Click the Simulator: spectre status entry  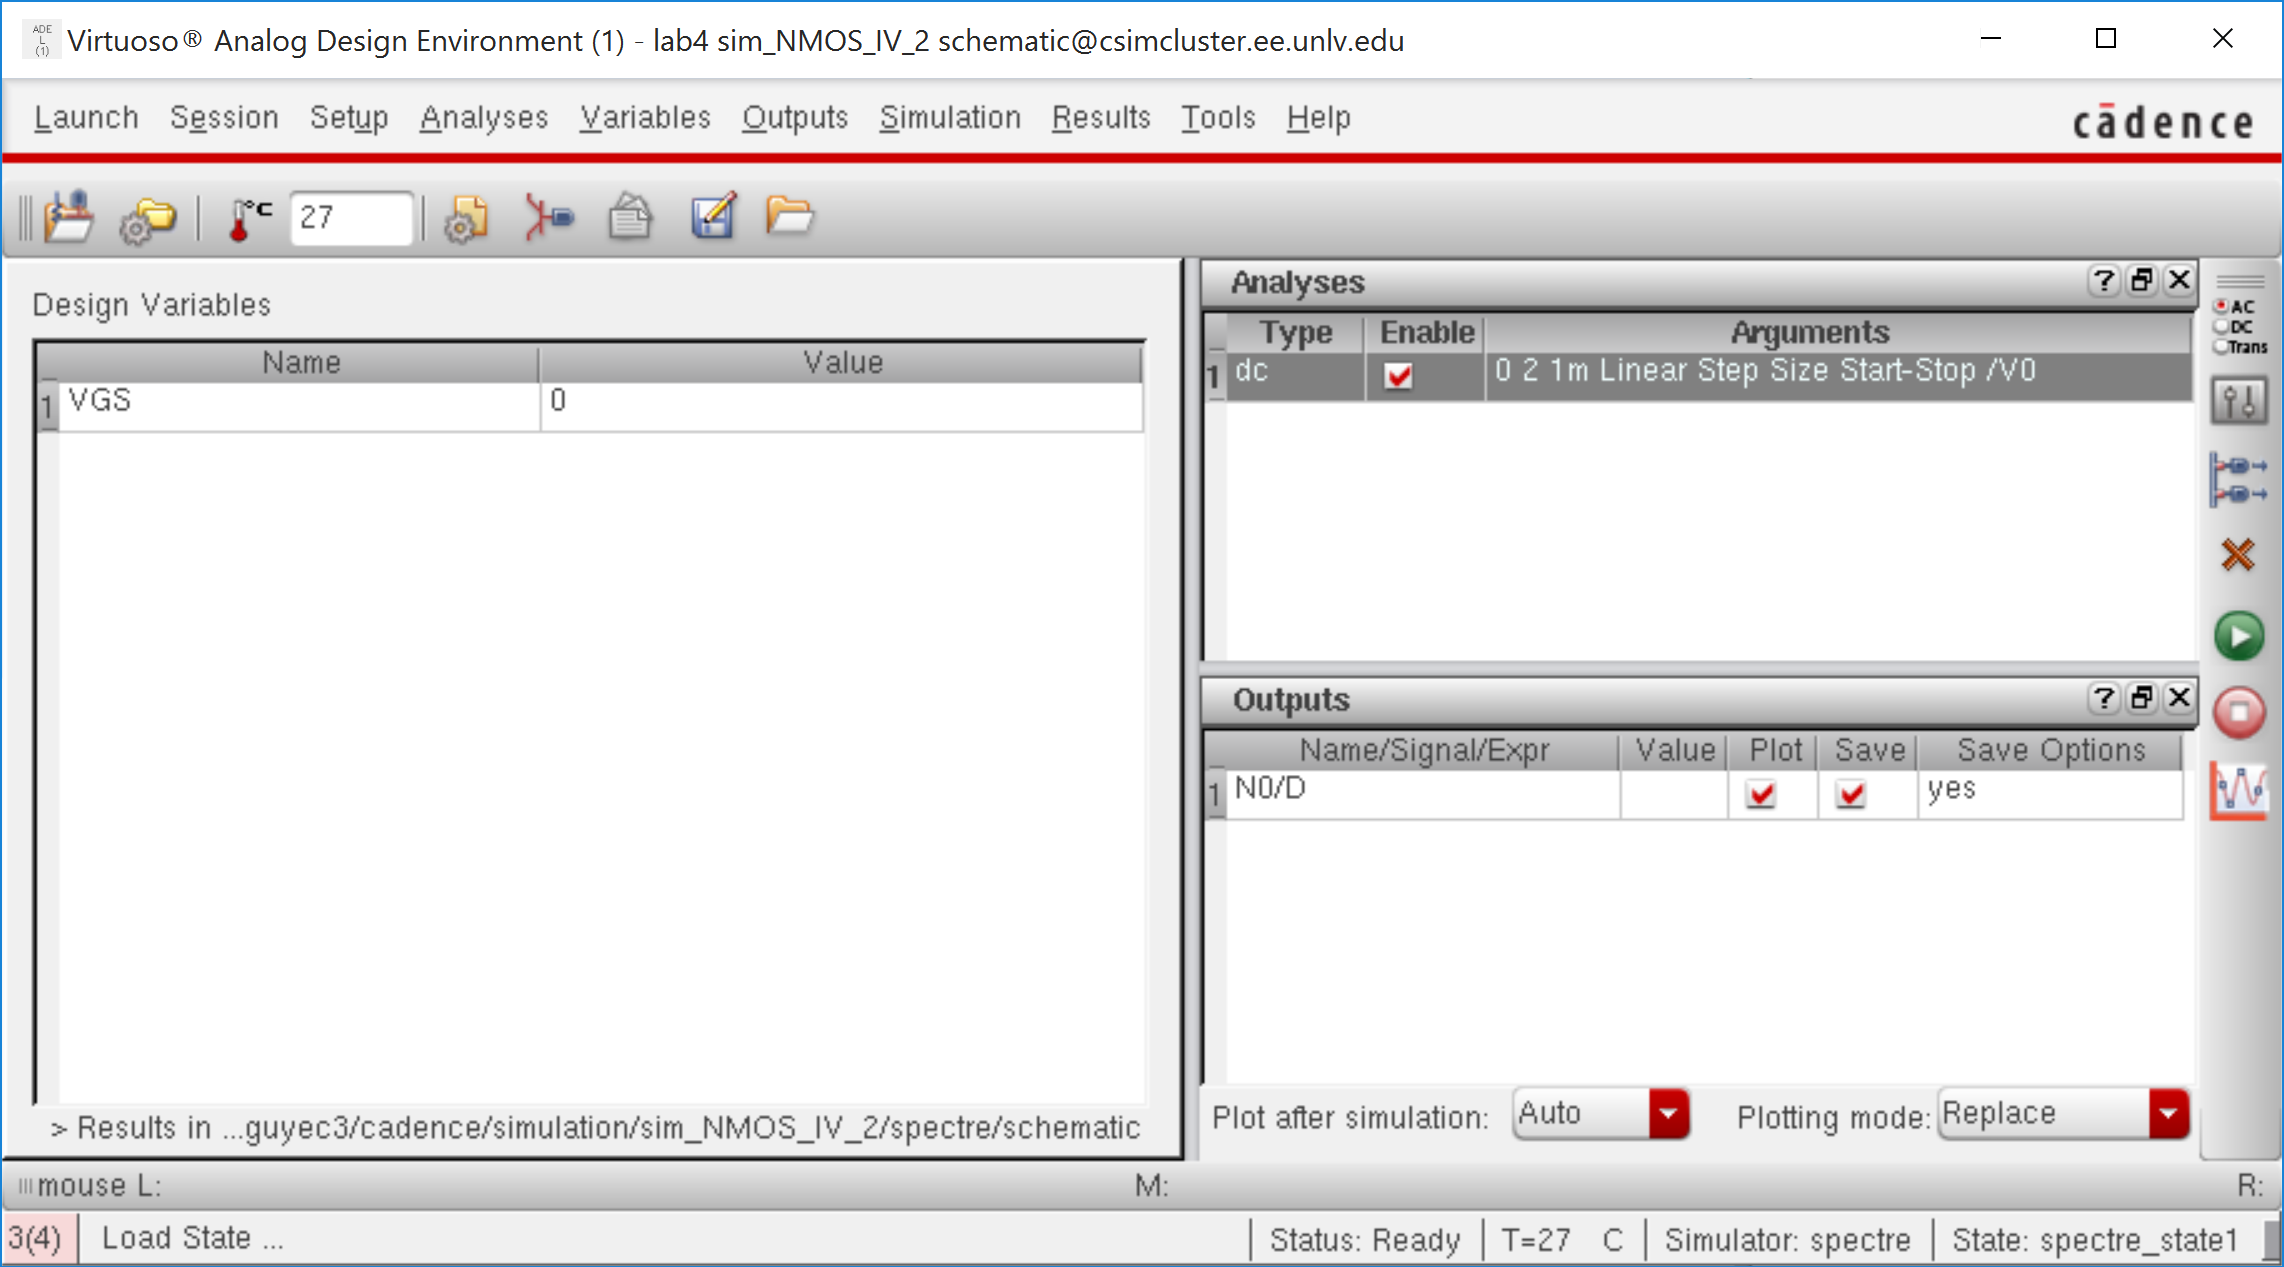coord(1787,1240)
